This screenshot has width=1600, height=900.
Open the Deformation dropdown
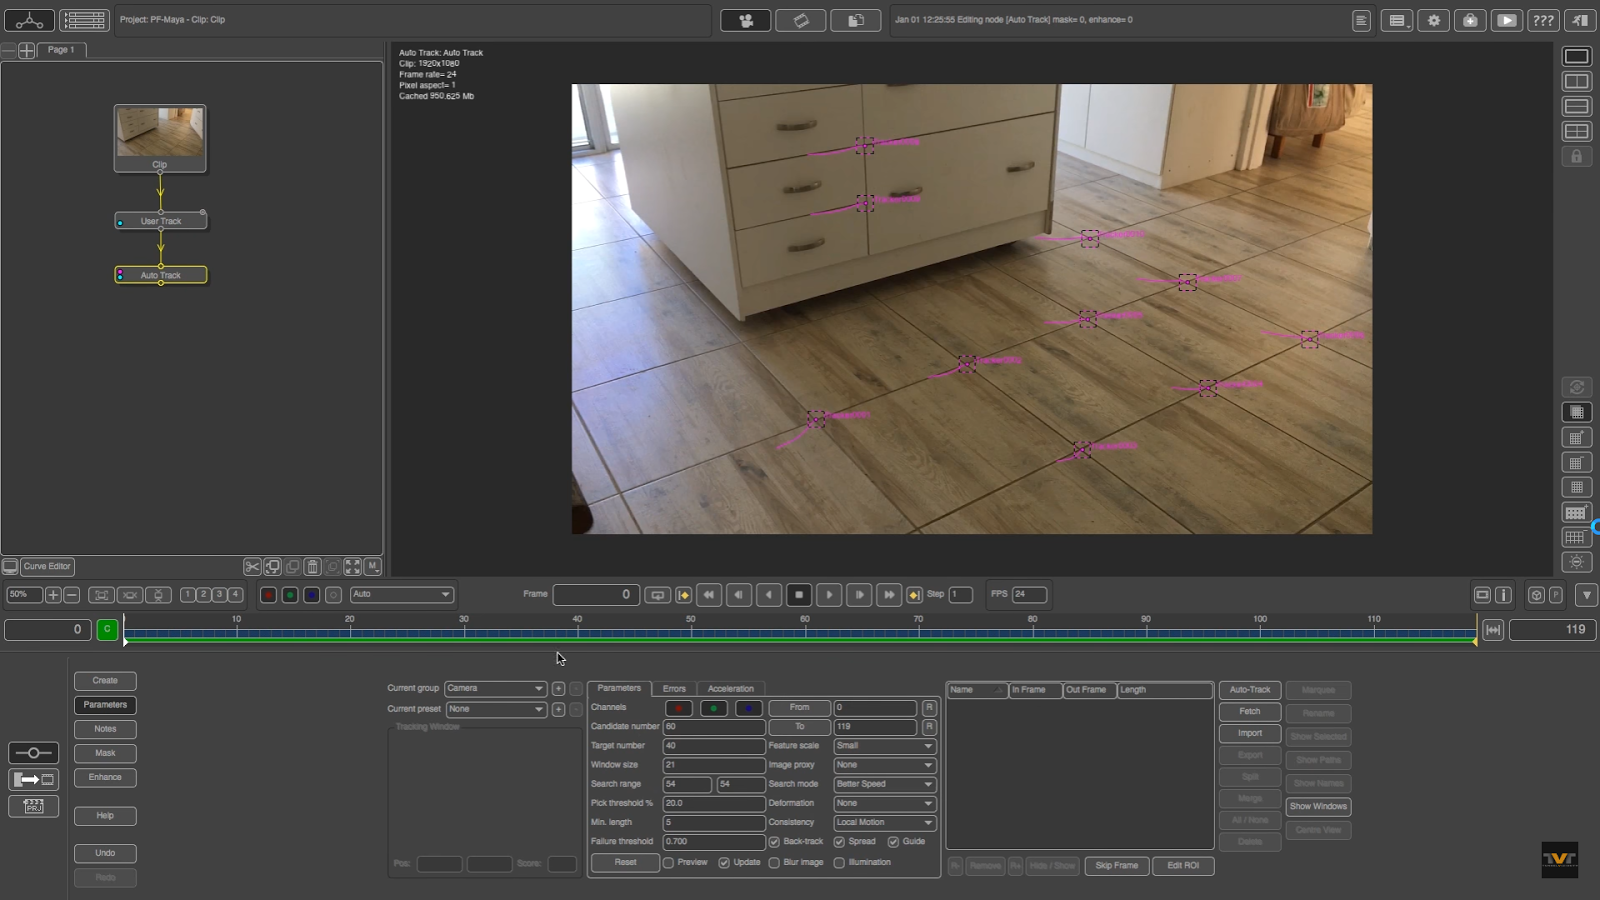point(885,803)
